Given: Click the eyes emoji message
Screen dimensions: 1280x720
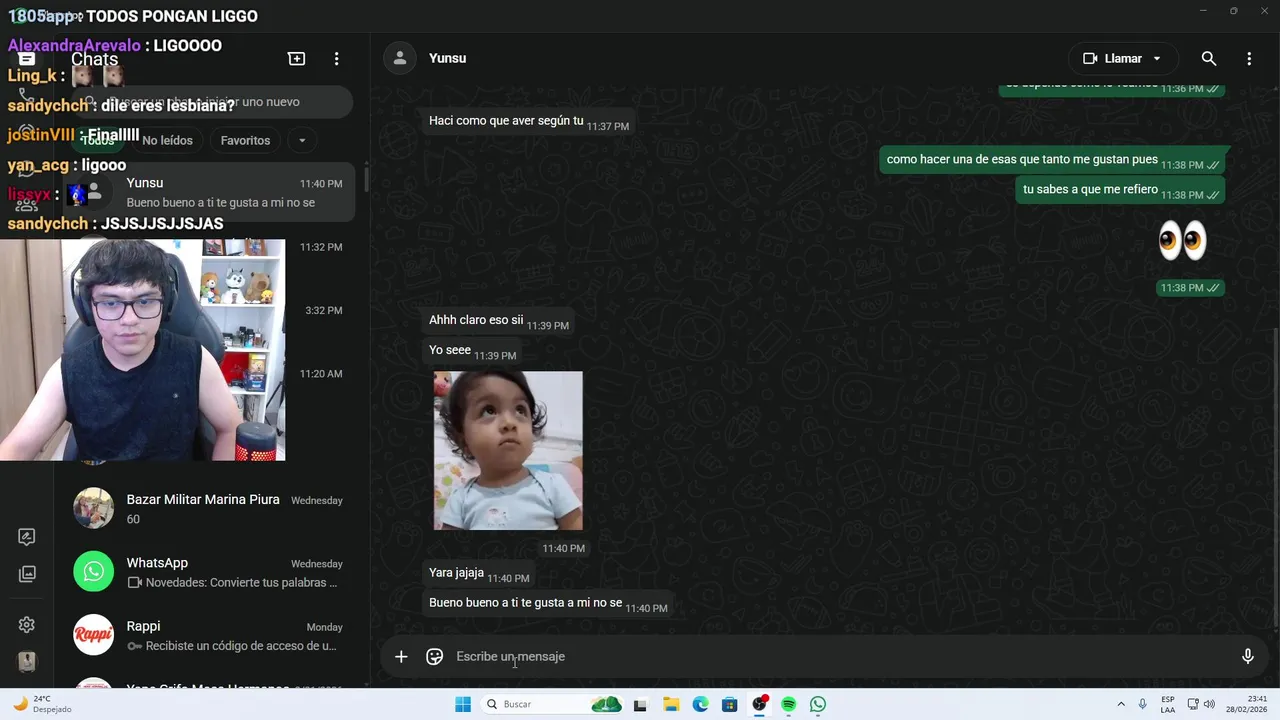Looking at the screenshot, I should tap(1182, 241).
